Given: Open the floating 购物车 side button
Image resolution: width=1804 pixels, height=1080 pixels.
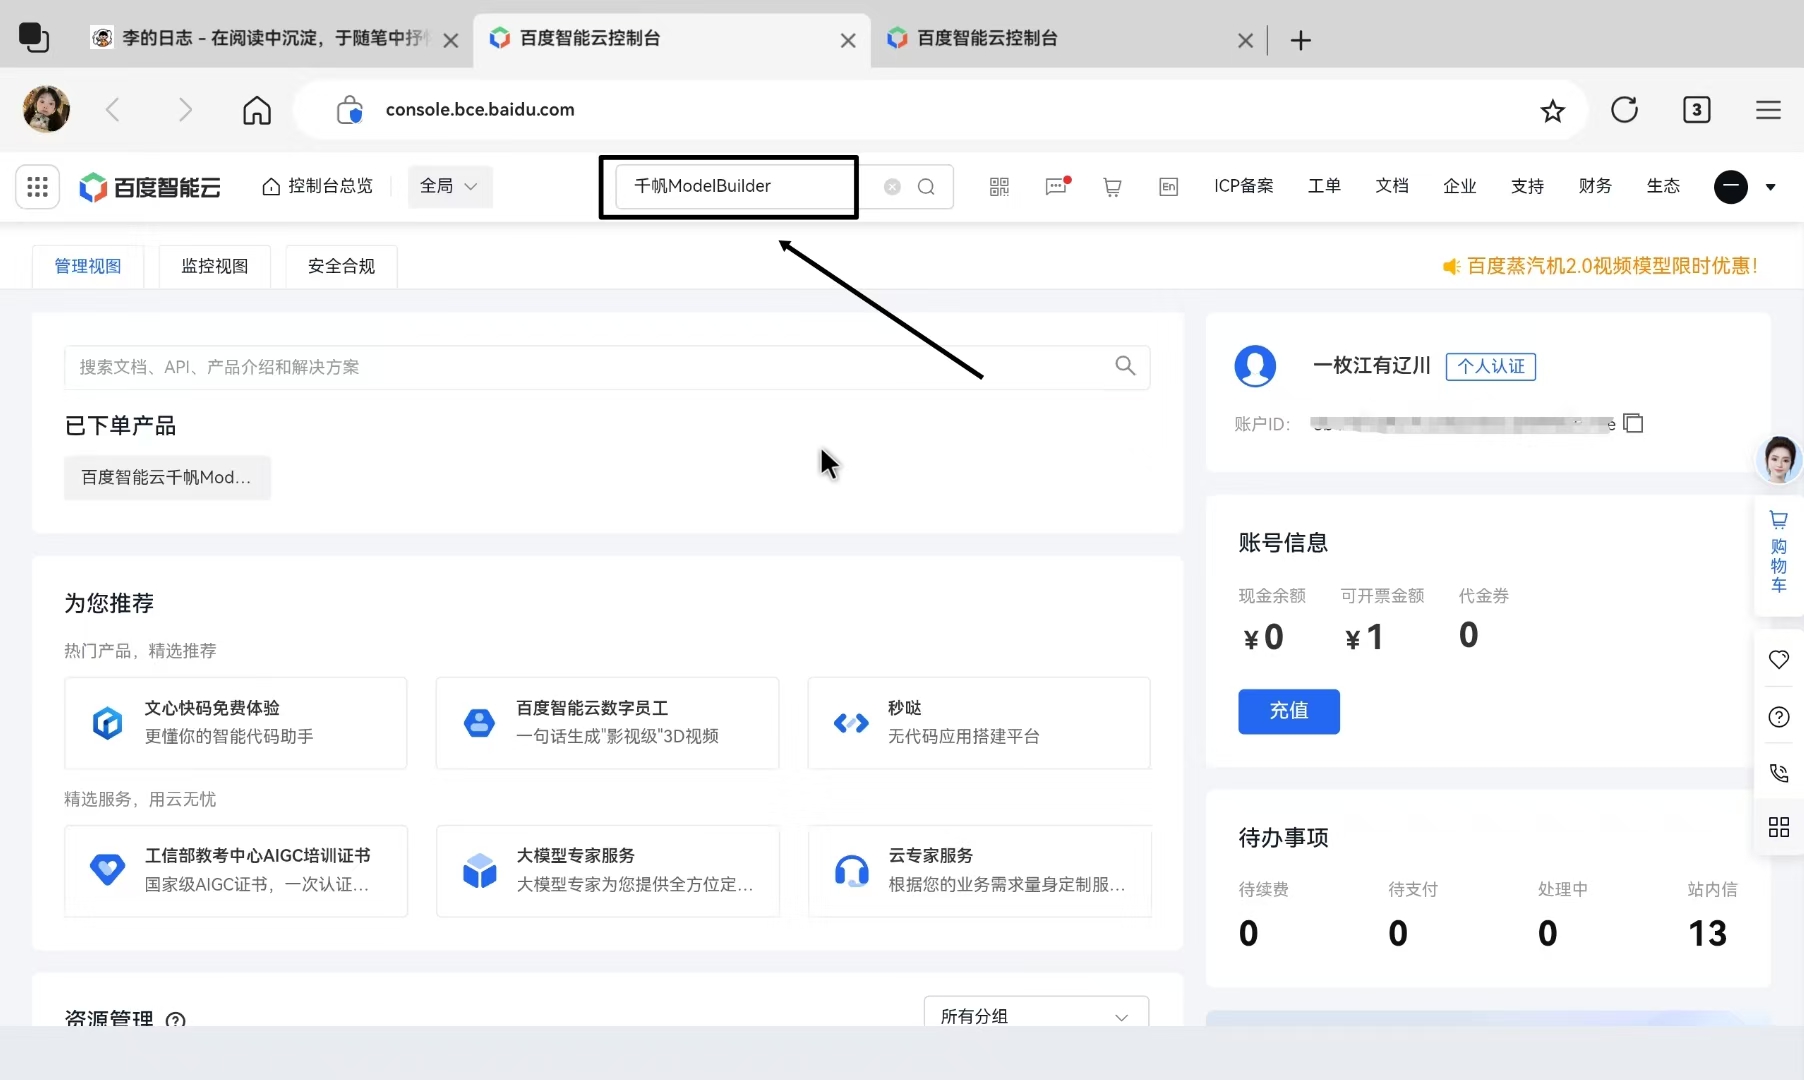Looking at the screenshot, I should click(x=1778, y=552).
